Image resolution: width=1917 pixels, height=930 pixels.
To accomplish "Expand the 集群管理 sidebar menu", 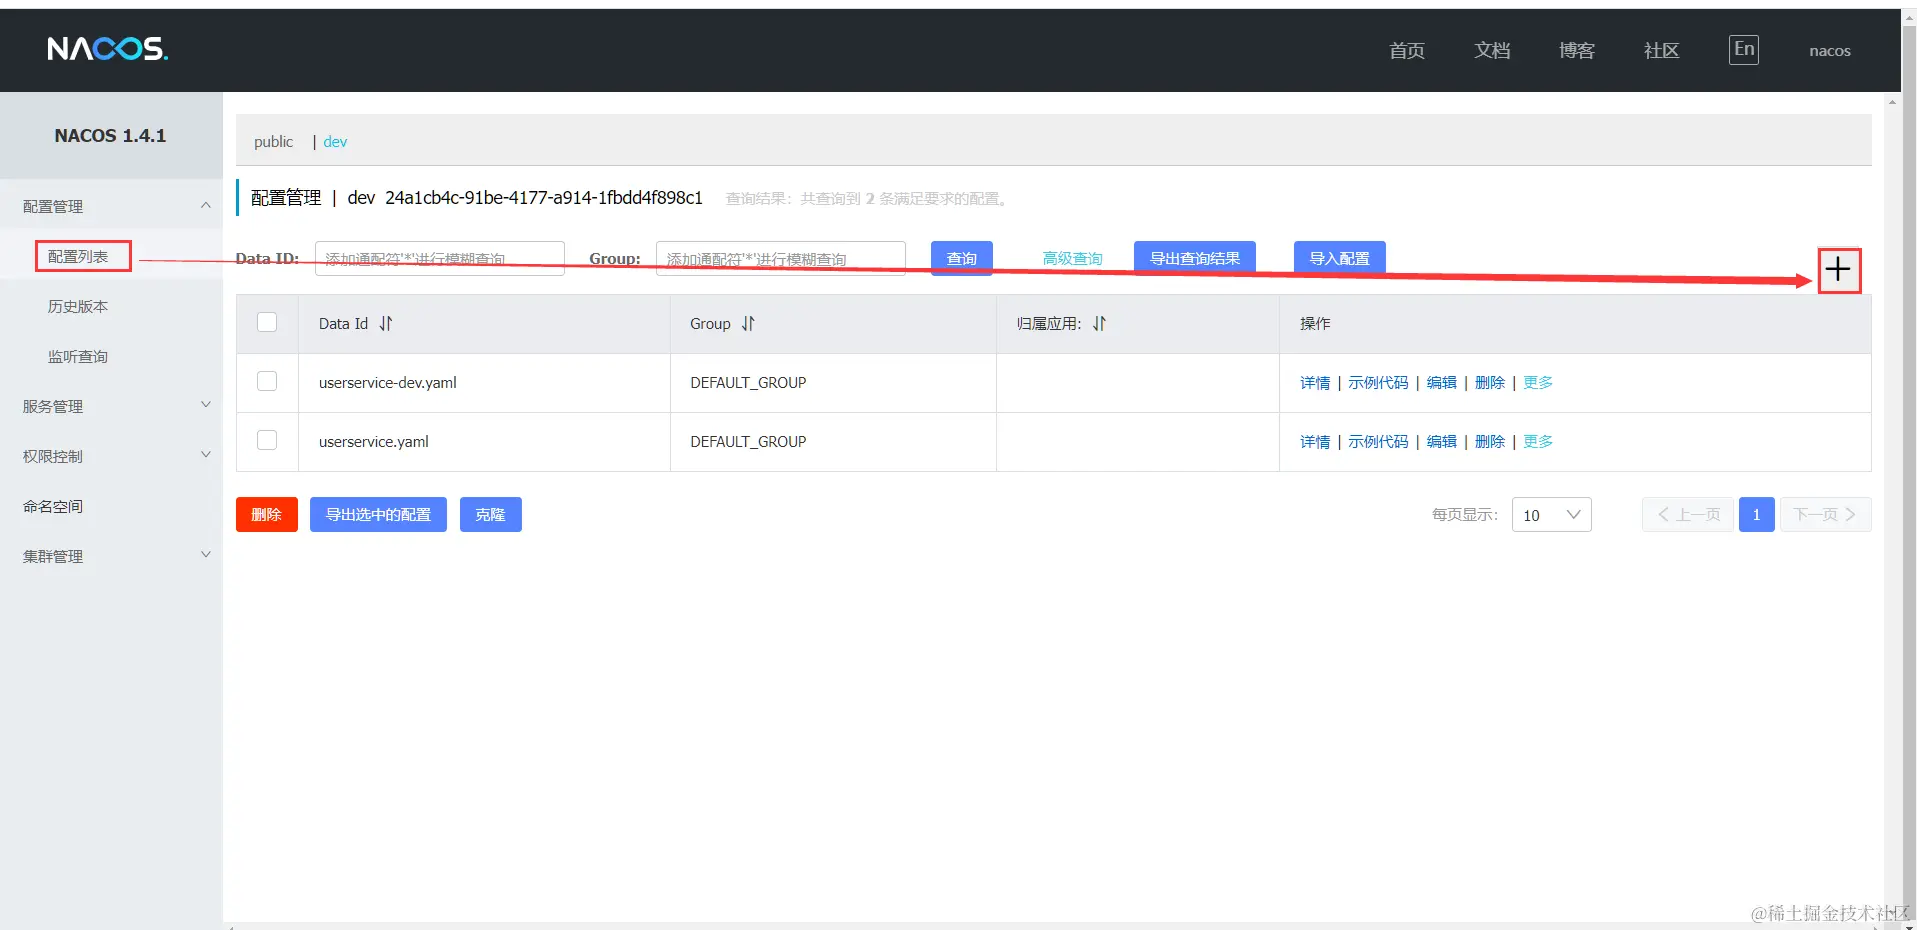I will point(111,556).
